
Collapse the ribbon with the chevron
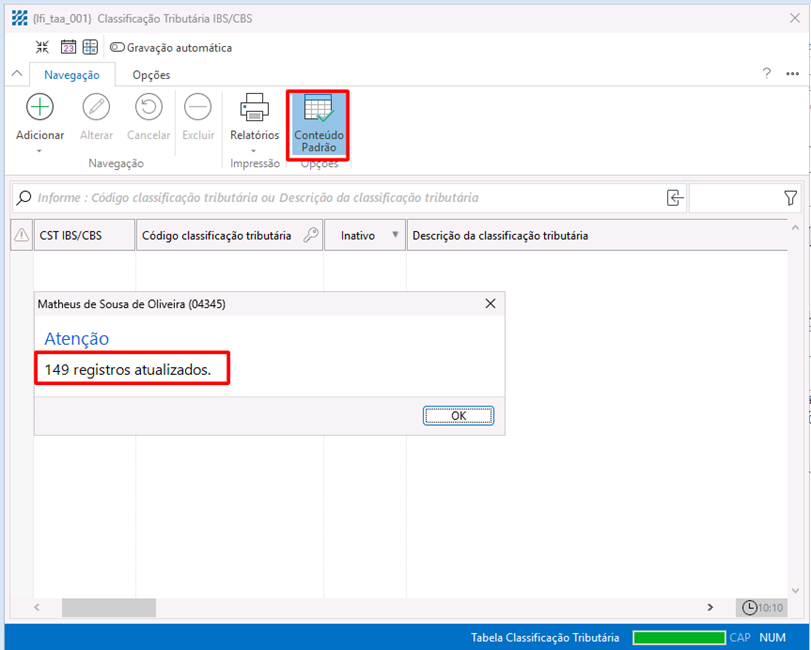point(16,75)
